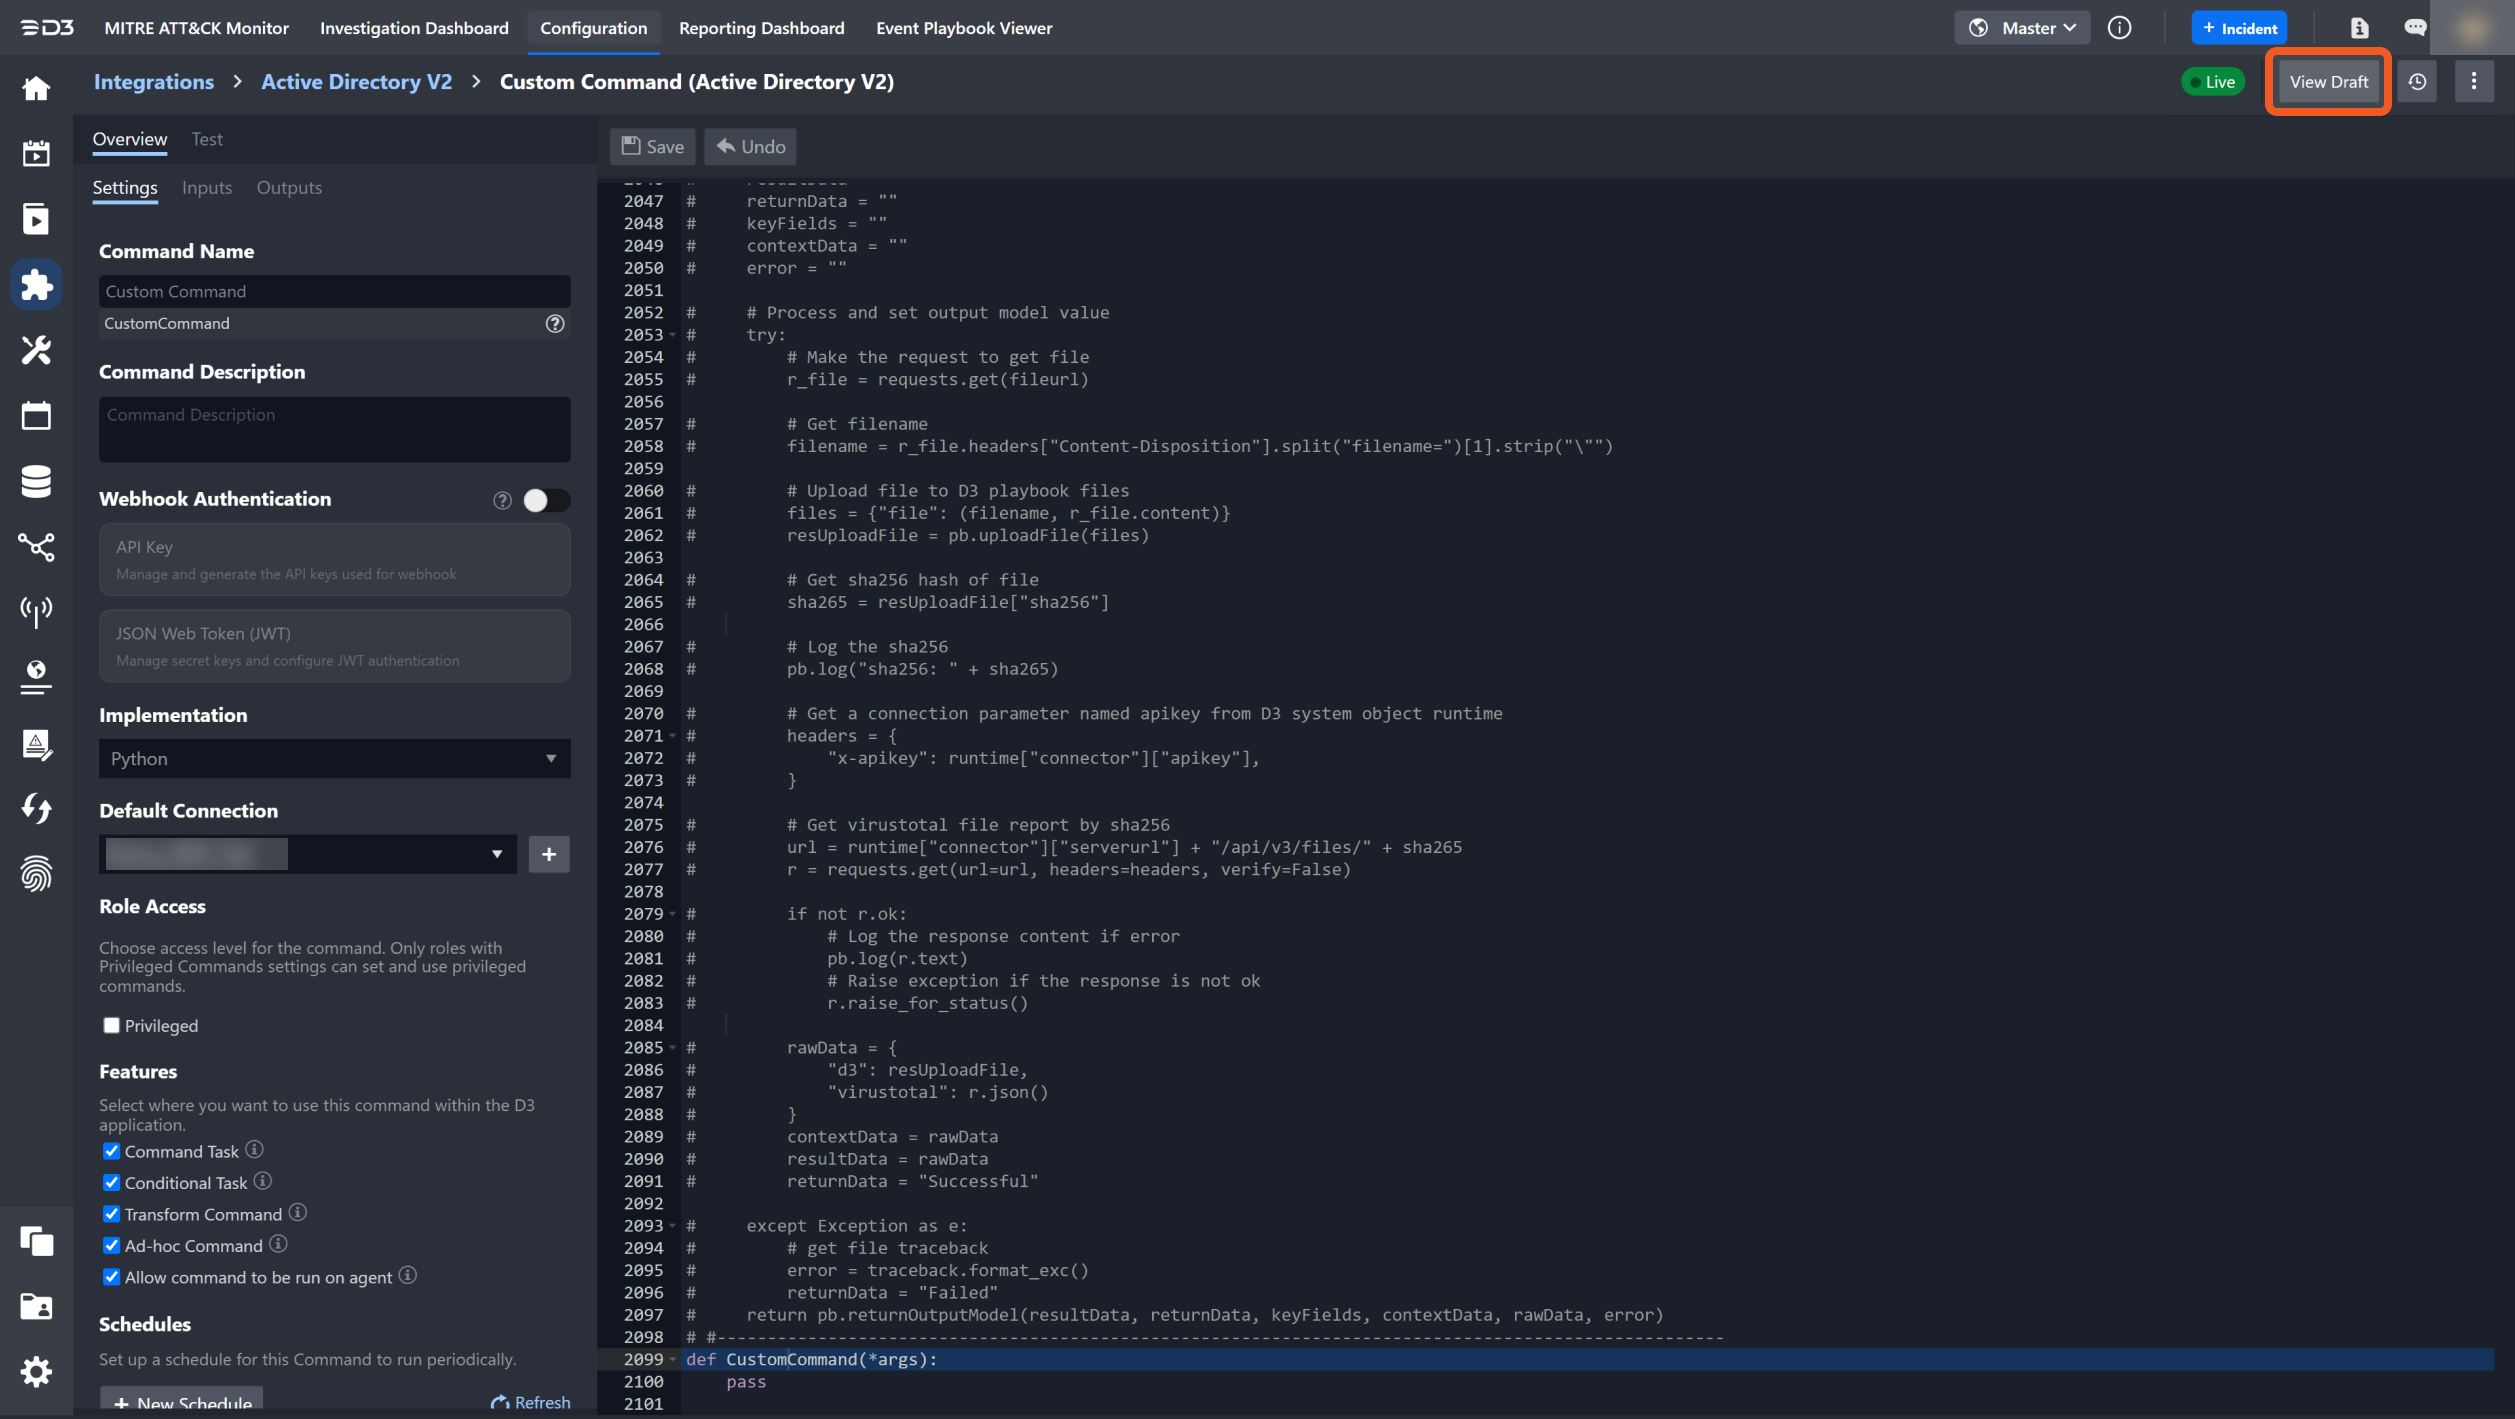Click the Refresh schedules link

point(531,1402)
